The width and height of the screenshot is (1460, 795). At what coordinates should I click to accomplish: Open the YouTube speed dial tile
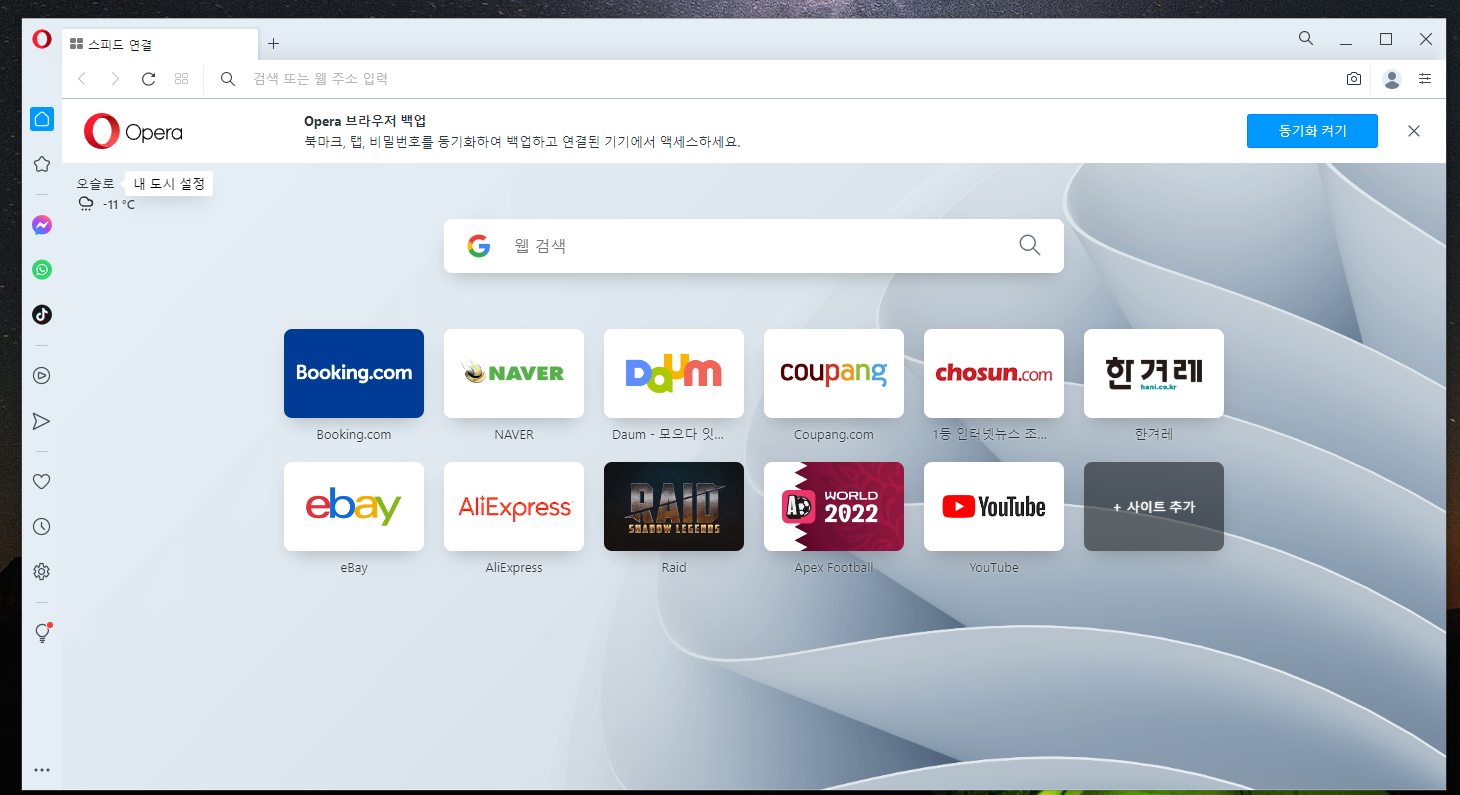pos(994,506)
